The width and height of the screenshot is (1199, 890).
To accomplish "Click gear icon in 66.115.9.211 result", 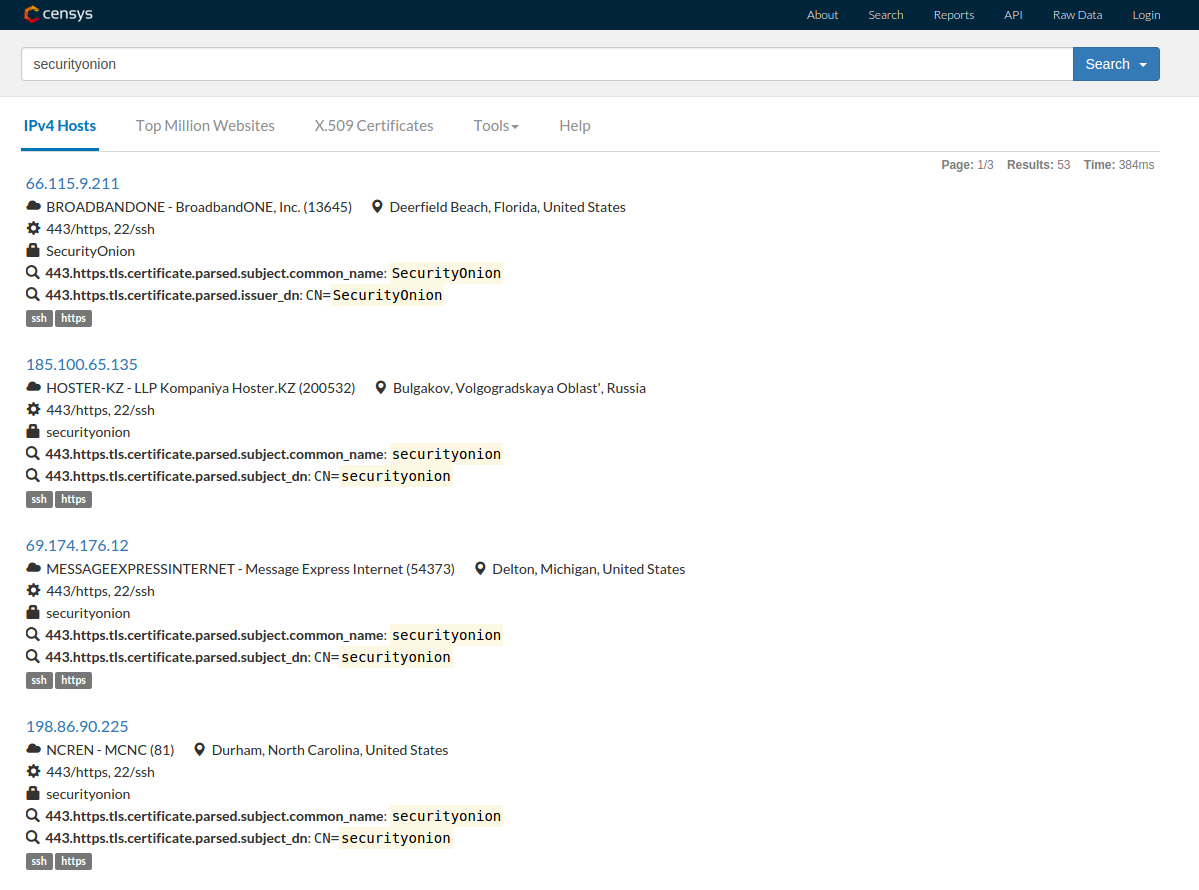I will [34, 229].
